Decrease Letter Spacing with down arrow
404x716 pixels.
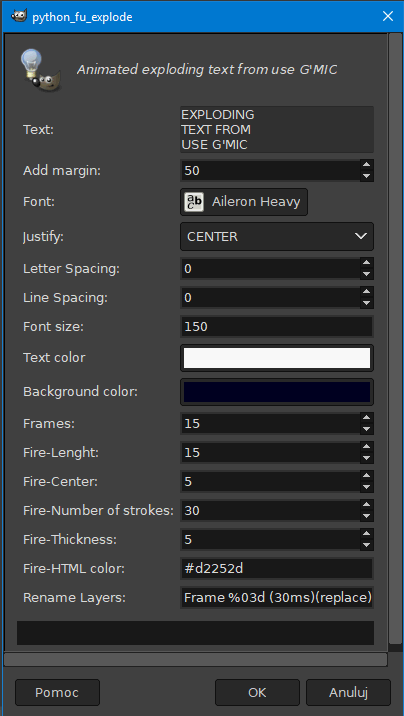[366, 274]
